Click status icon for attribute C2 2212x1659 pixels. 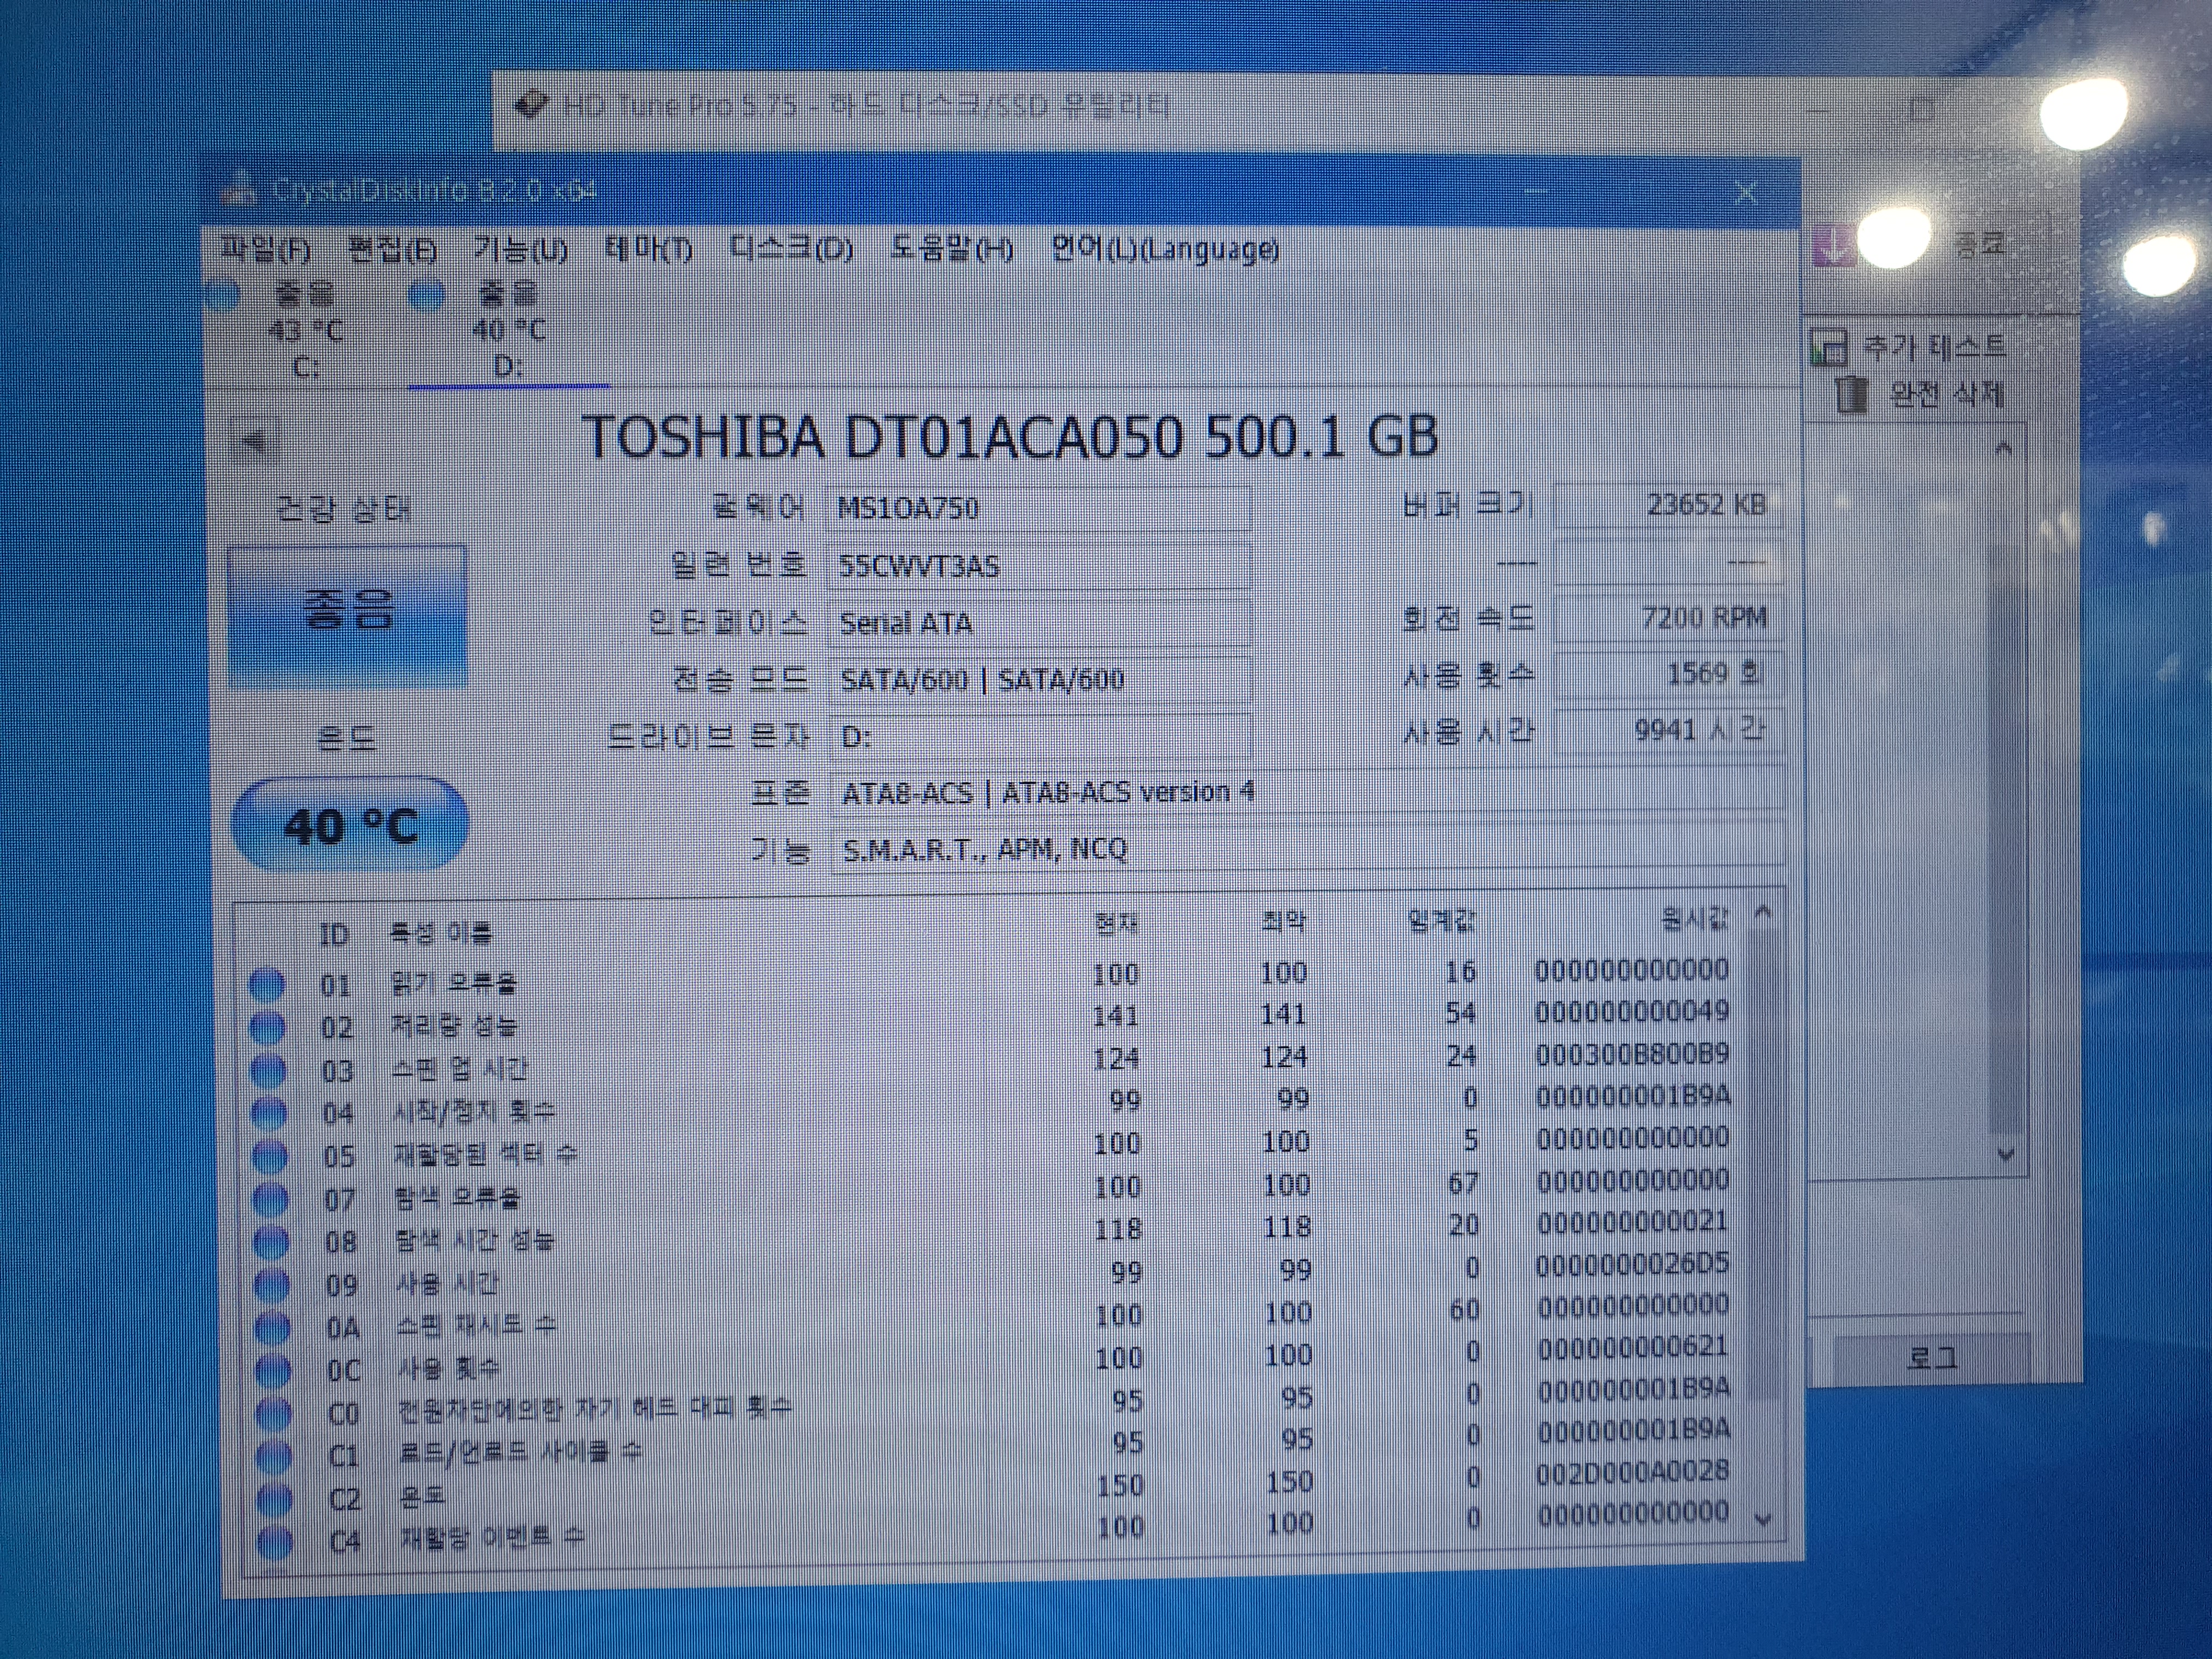pos(275,1499)
